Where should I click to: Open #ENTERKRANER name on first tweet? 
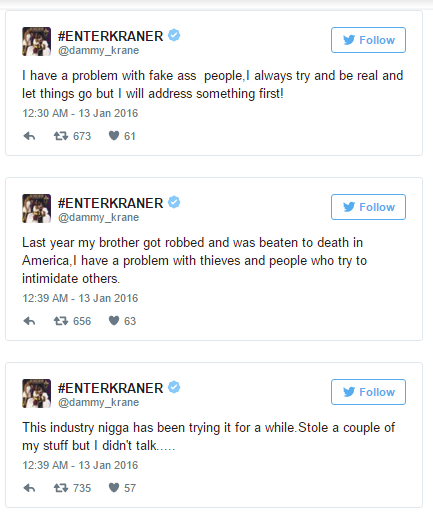click(x=111, y=36)
